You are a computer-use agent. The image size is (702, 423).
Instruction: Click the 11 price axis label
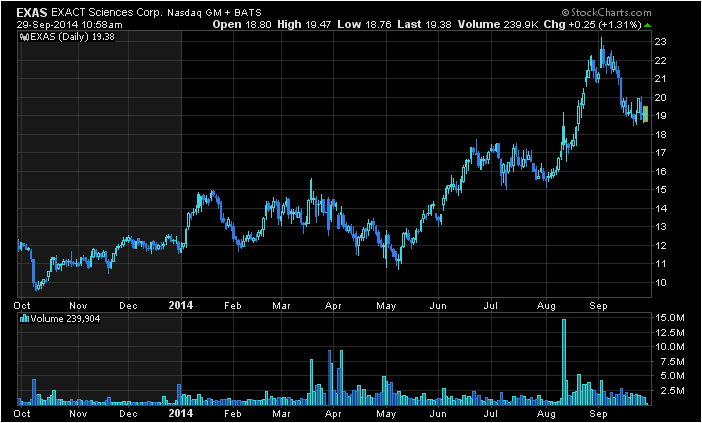(661, 264)
